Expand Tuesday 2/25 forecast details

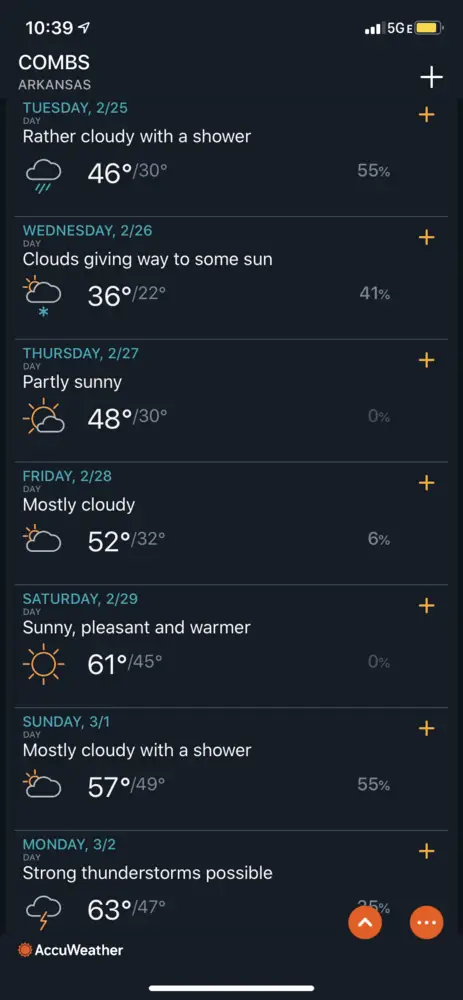pyautogui.click(x=426, y=115)
